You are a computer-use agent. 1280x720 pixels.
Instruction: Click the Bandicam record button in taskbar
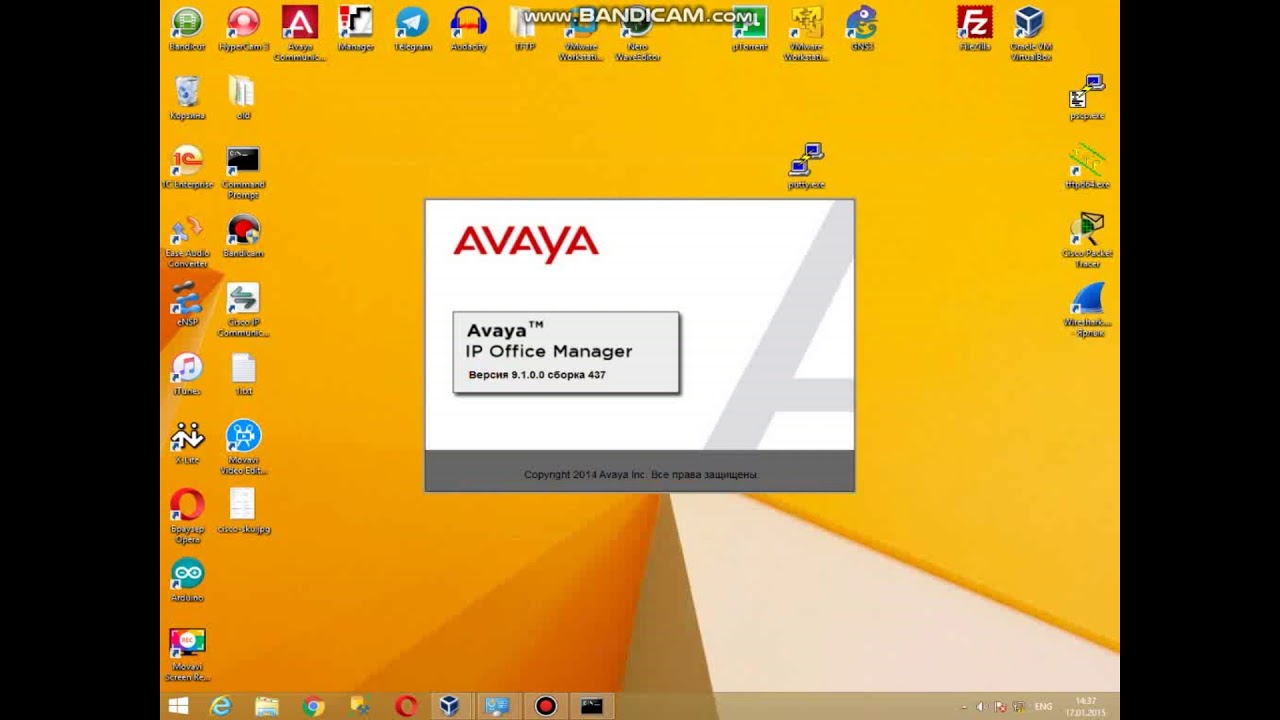(x=545, y=706)
